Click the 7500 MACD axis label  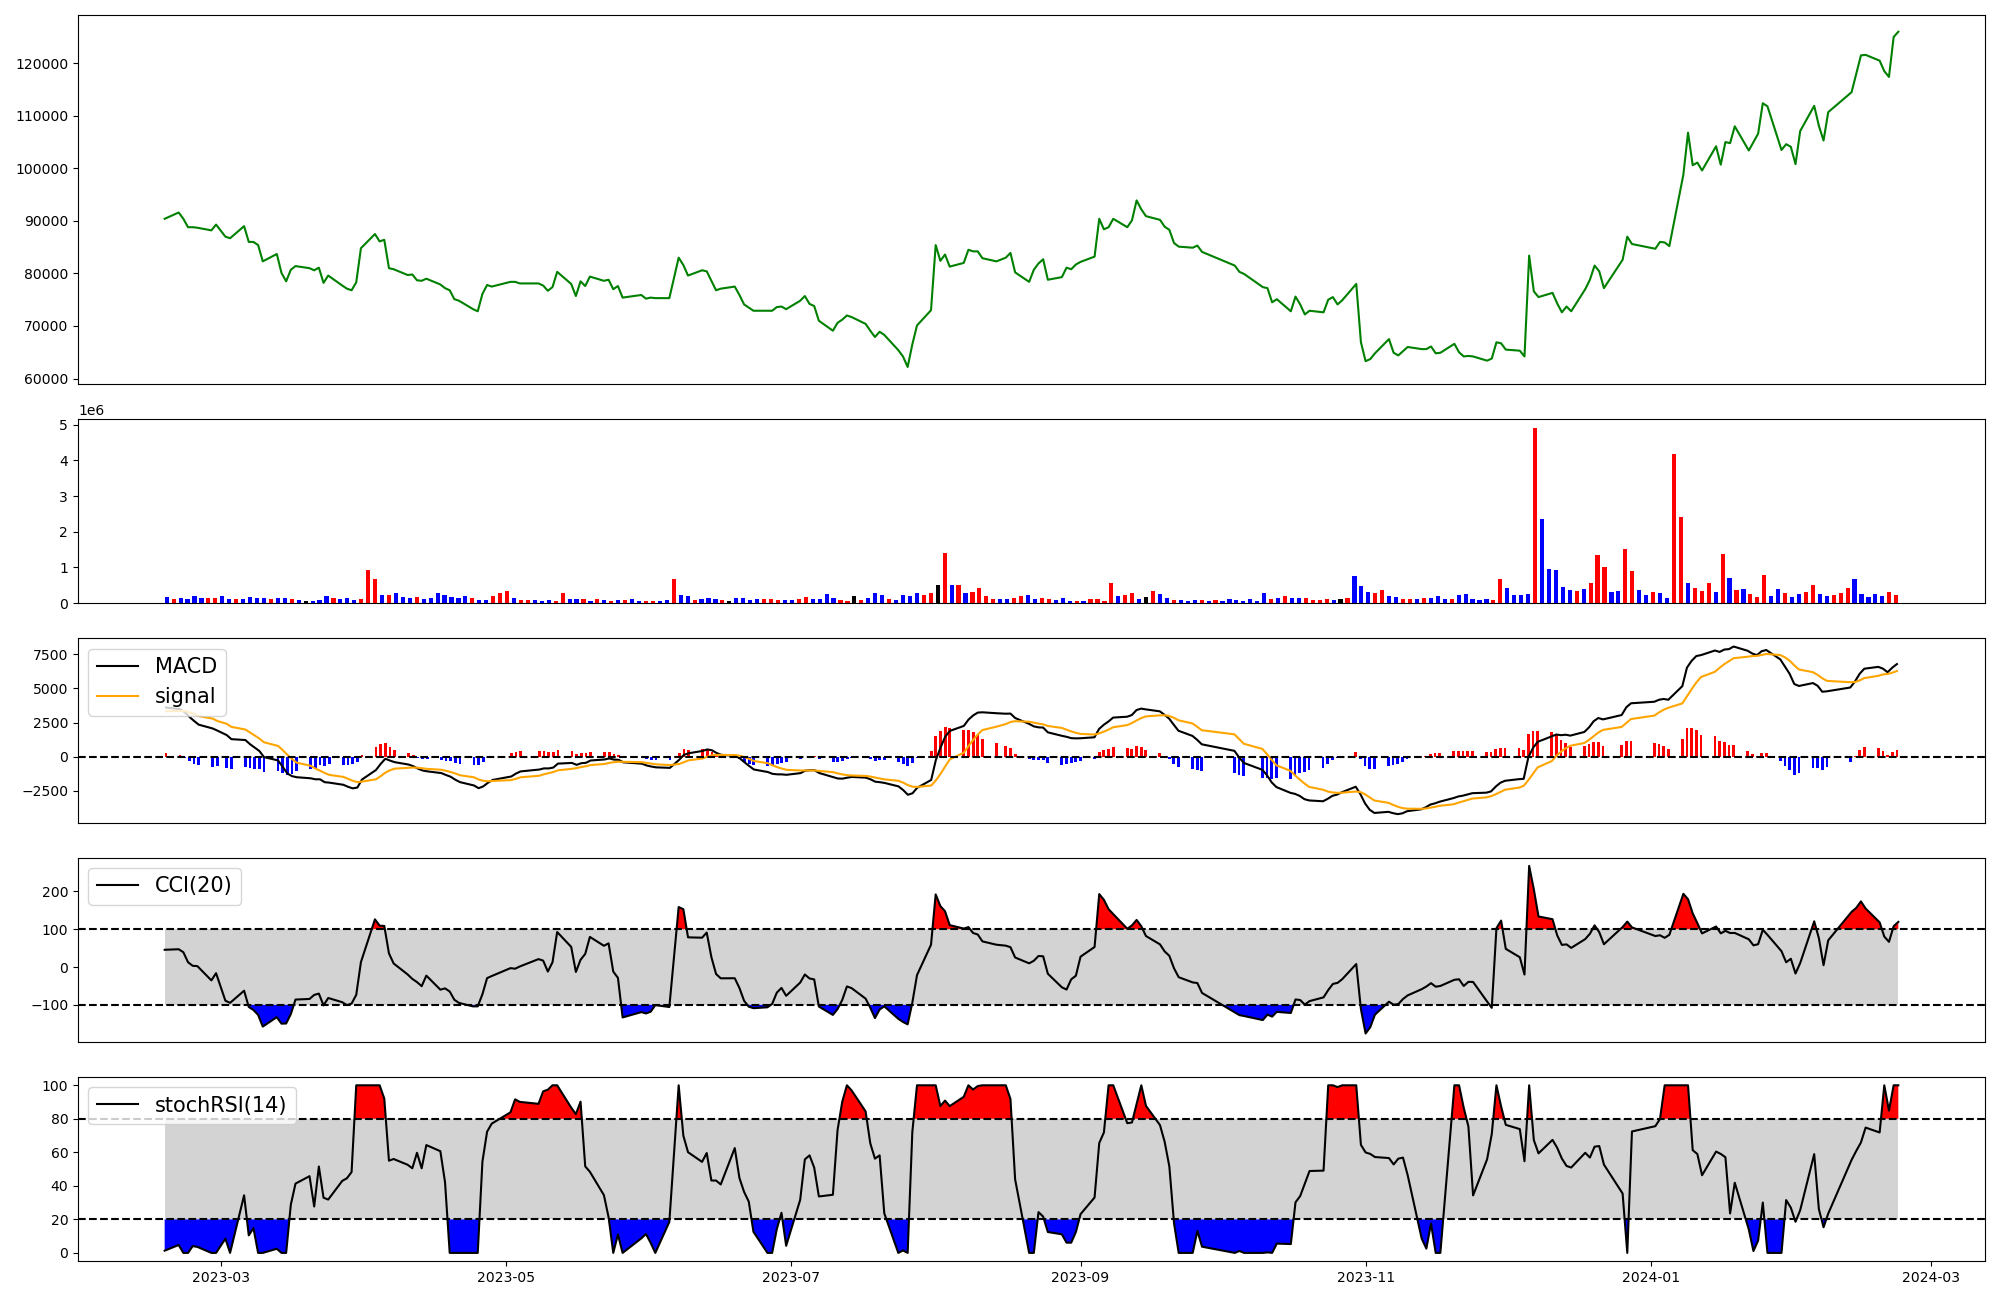[49, 655]
